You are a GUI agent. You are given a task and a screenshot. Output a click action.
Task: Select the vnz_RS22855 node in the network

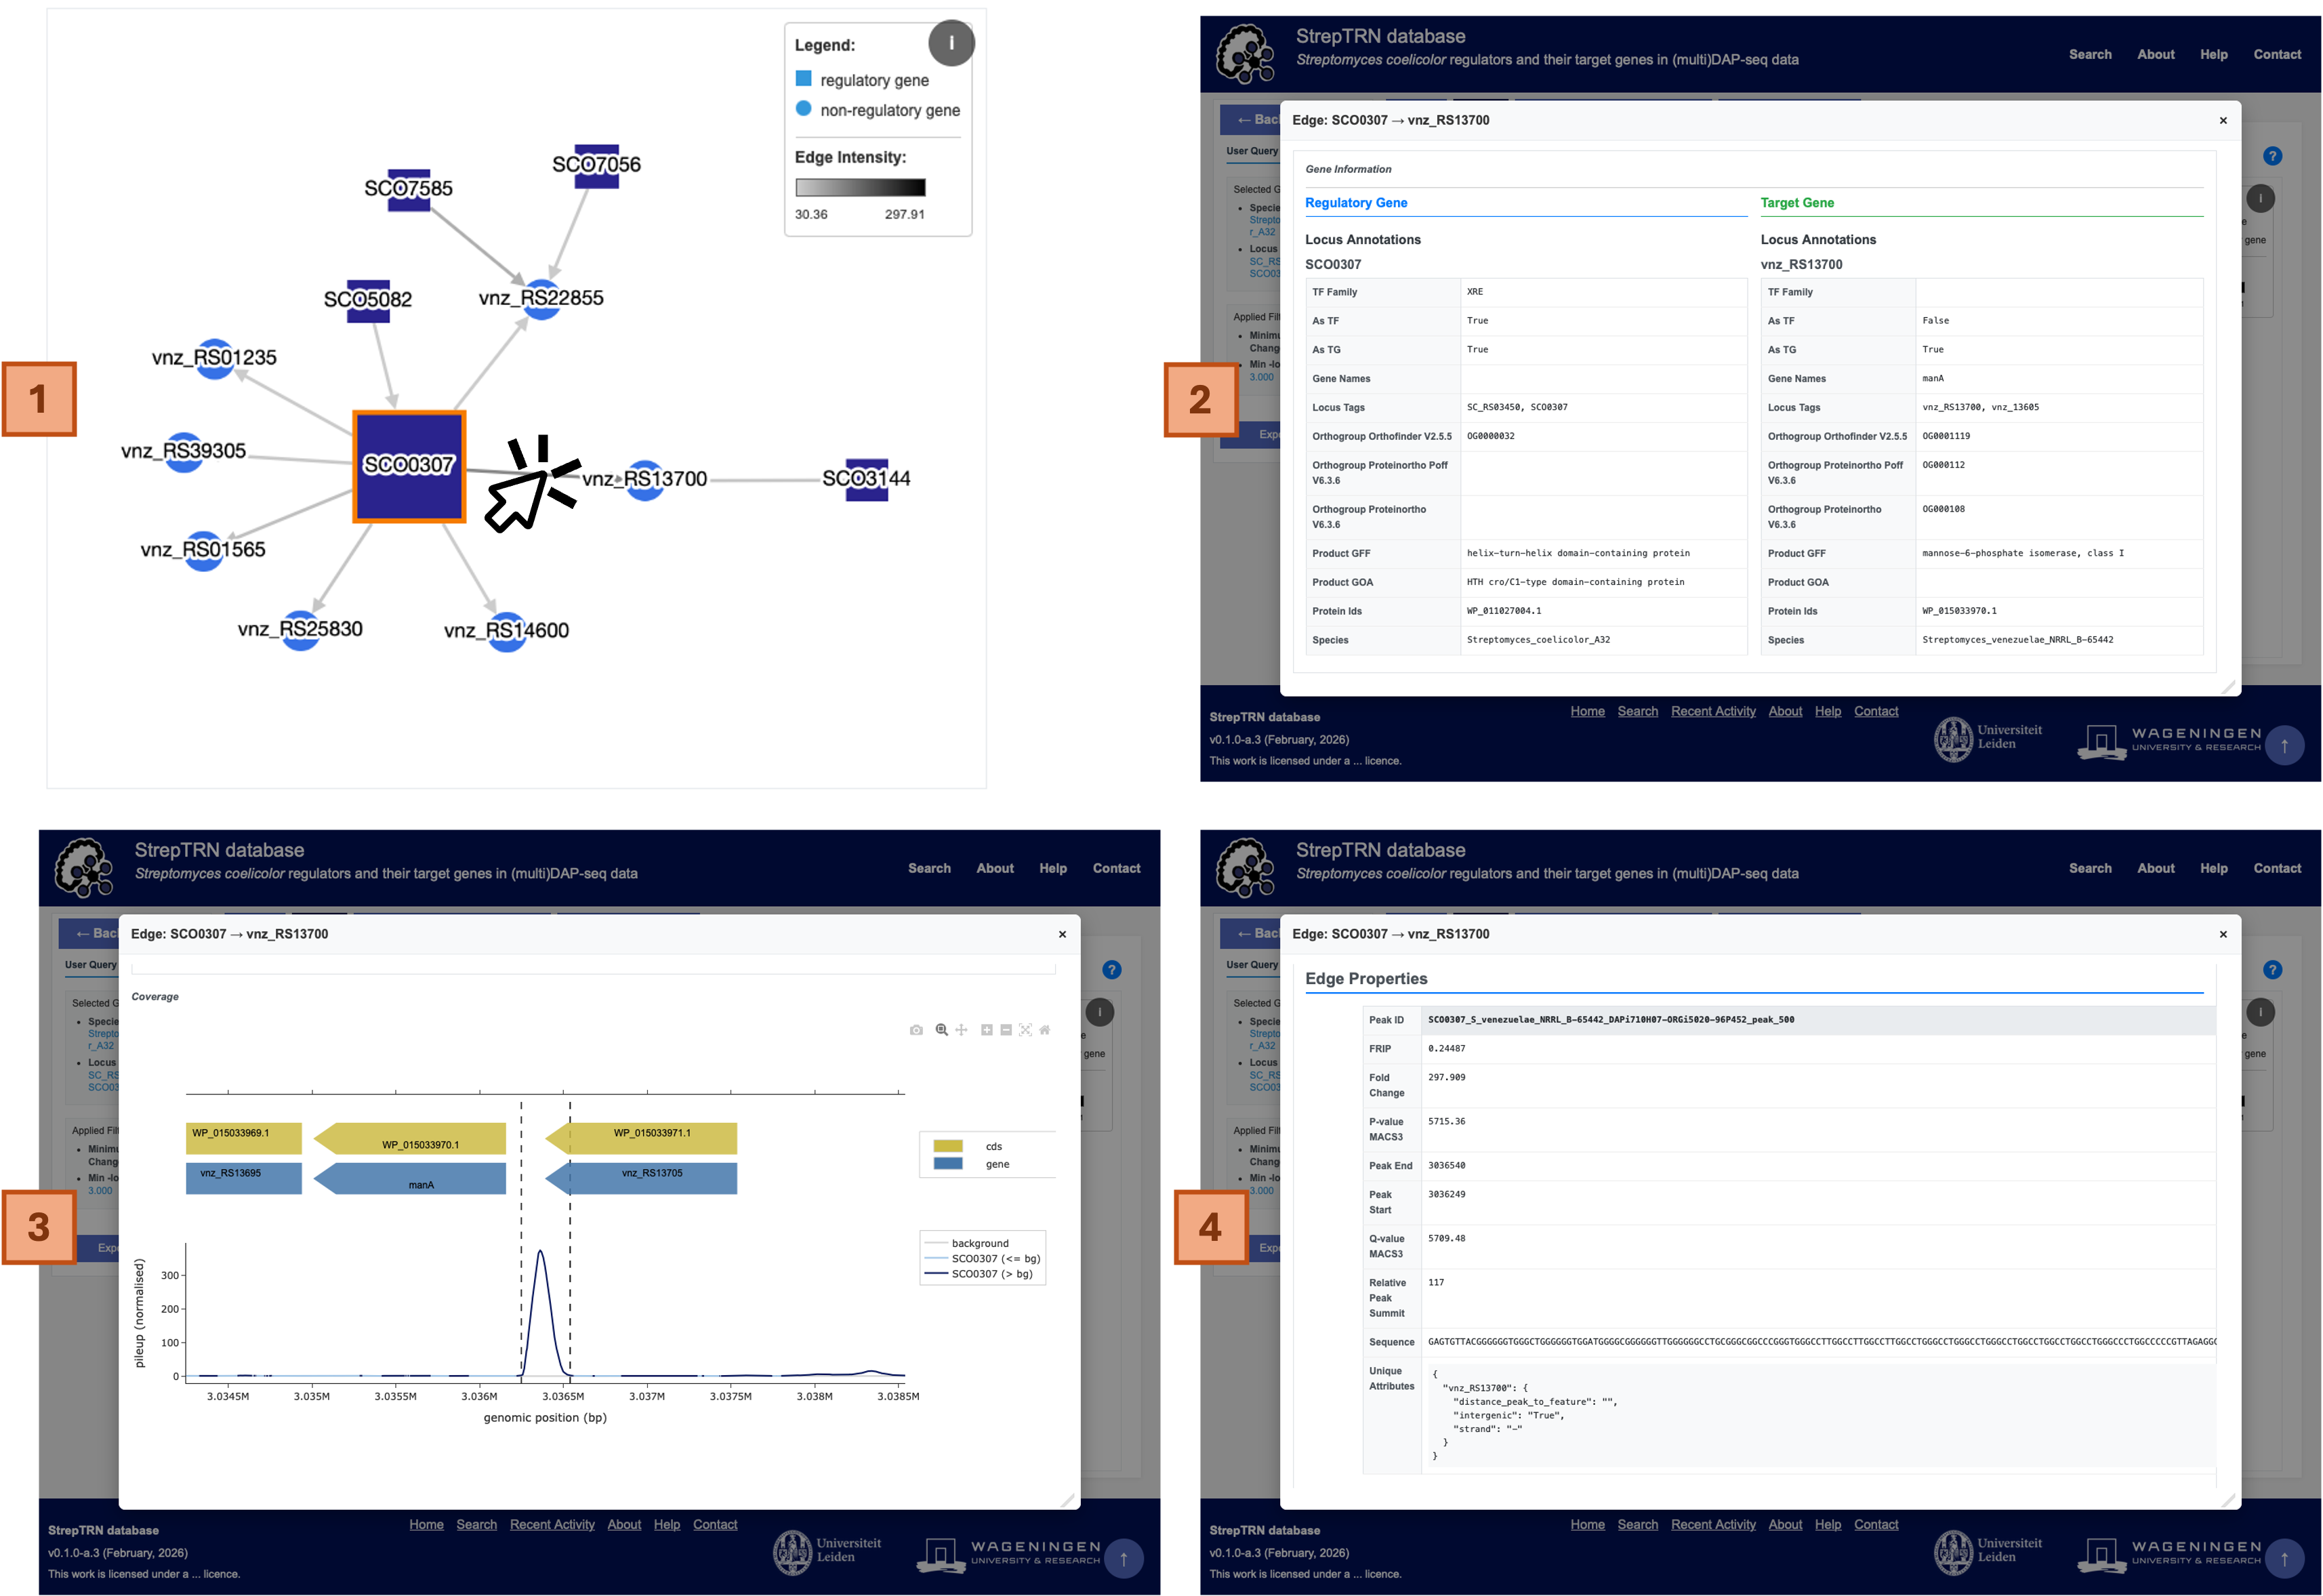click(541, 299)
